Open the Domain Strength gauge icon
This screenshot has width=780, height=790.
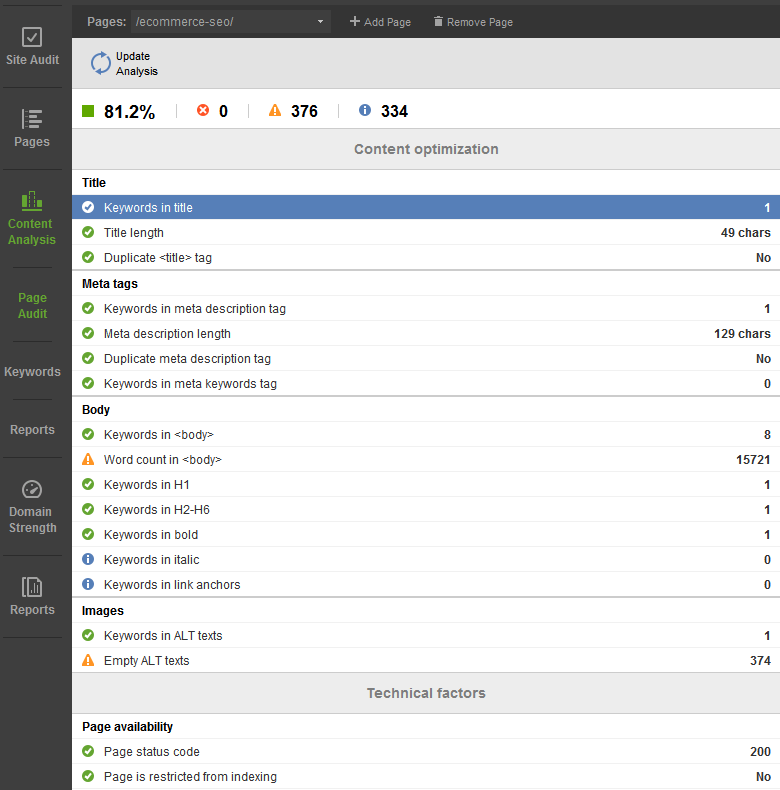click(x=32, y=489)
